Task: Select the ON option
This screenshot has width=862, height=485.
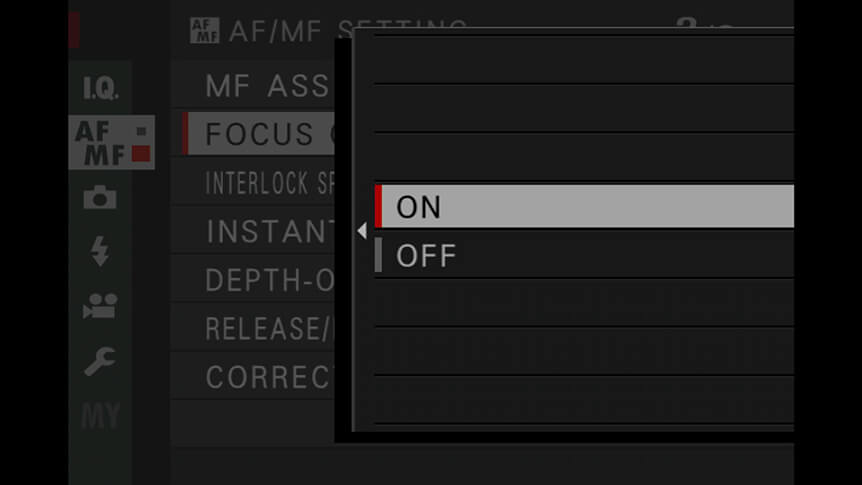Action: pyautogui.click(x=584, y=206)
